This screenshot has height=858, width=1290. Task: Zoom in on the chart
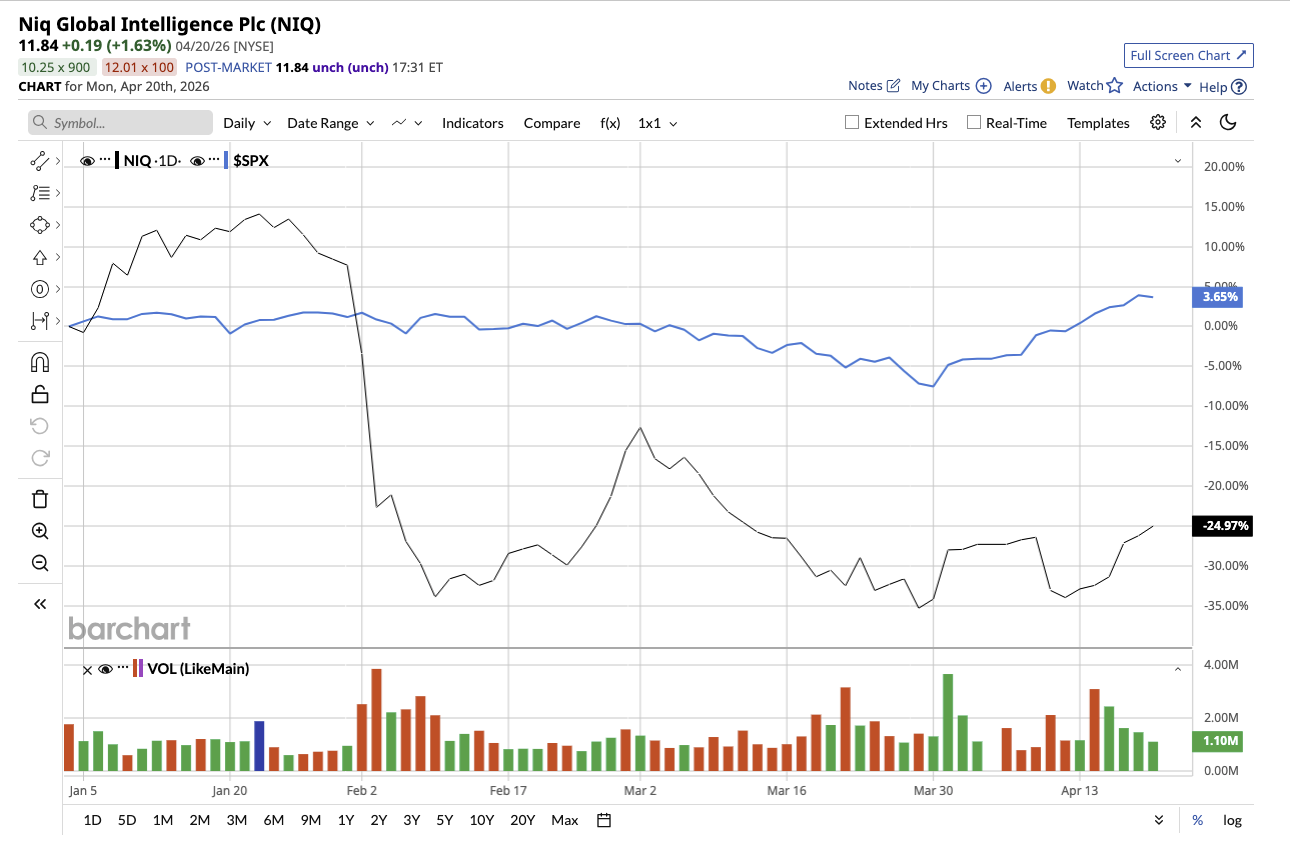(x=40, y=531)
